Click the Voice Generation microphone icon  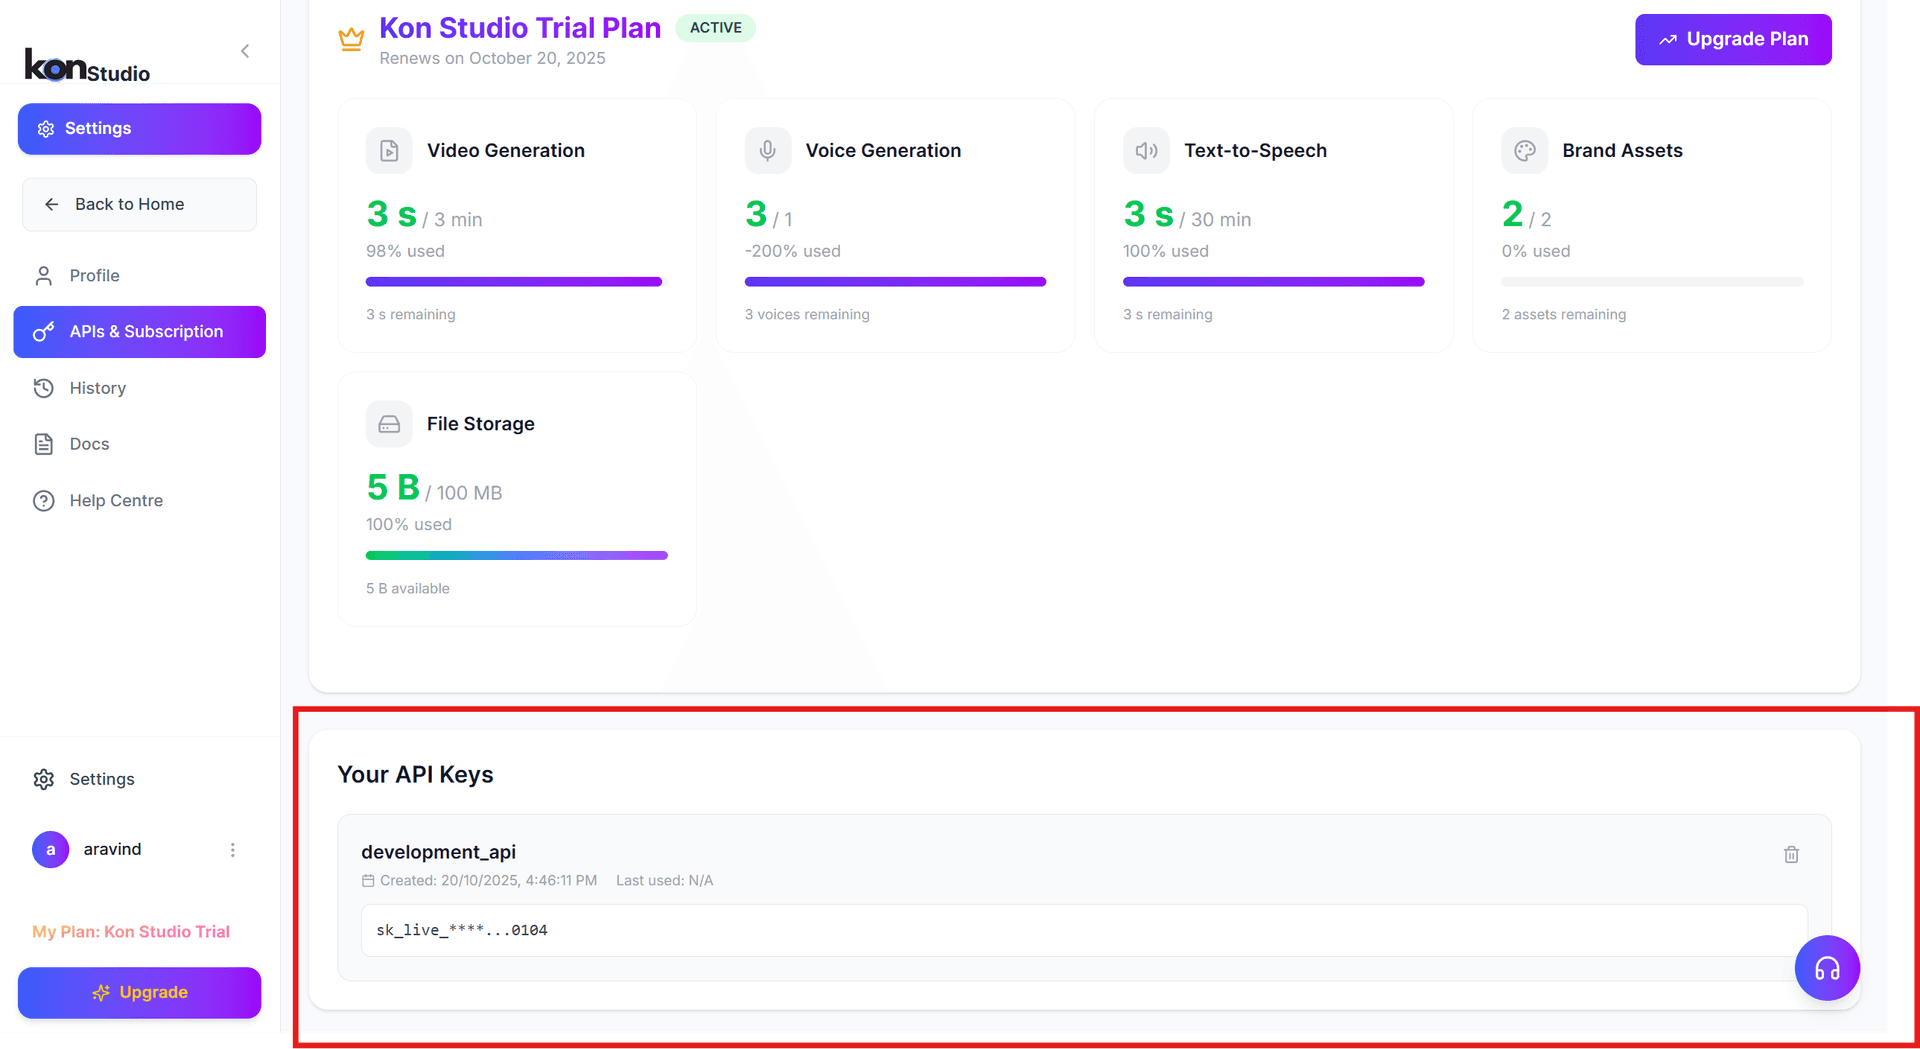point(767,150)
